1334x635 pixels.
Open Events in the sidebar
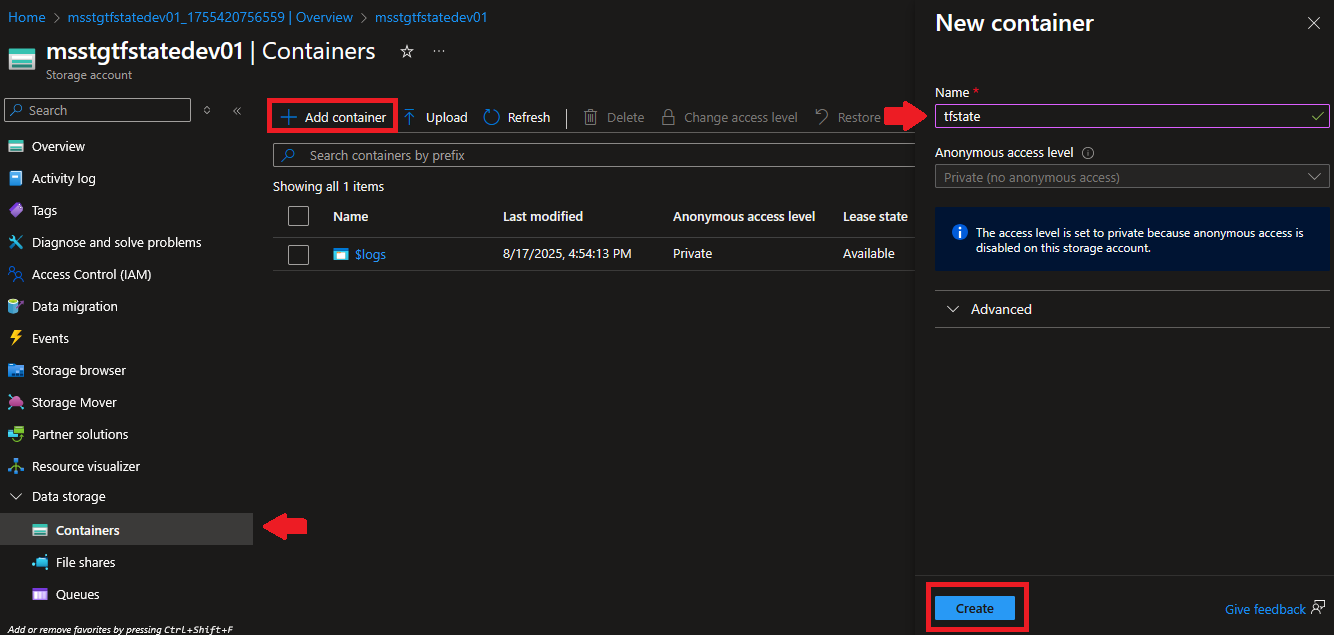tap(50, 338)
